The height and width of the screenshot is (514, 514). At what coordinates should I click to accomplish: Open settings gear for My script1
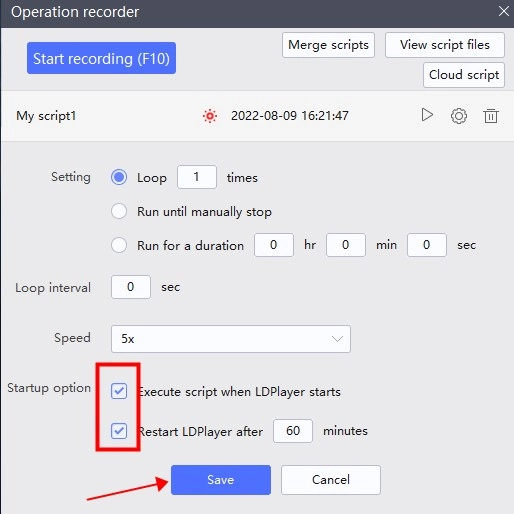[x=459, y=116]
